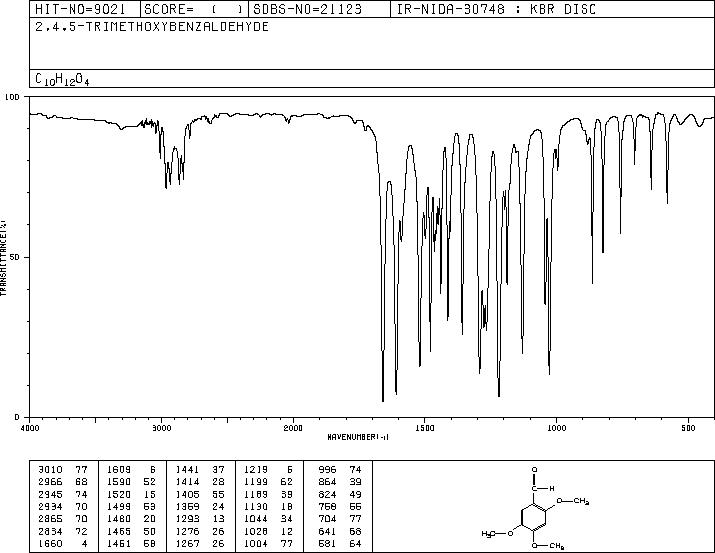Select the 1441 peak entry in table

point(200,470)
